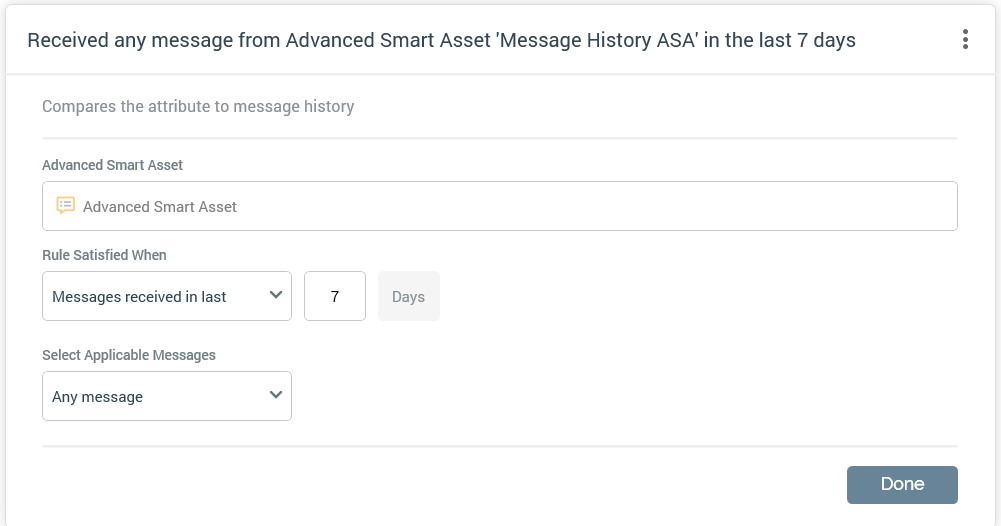This screenshot has height=526, width=1001.
Task: Open the three-dot options menu
Action: pos(965,40)
